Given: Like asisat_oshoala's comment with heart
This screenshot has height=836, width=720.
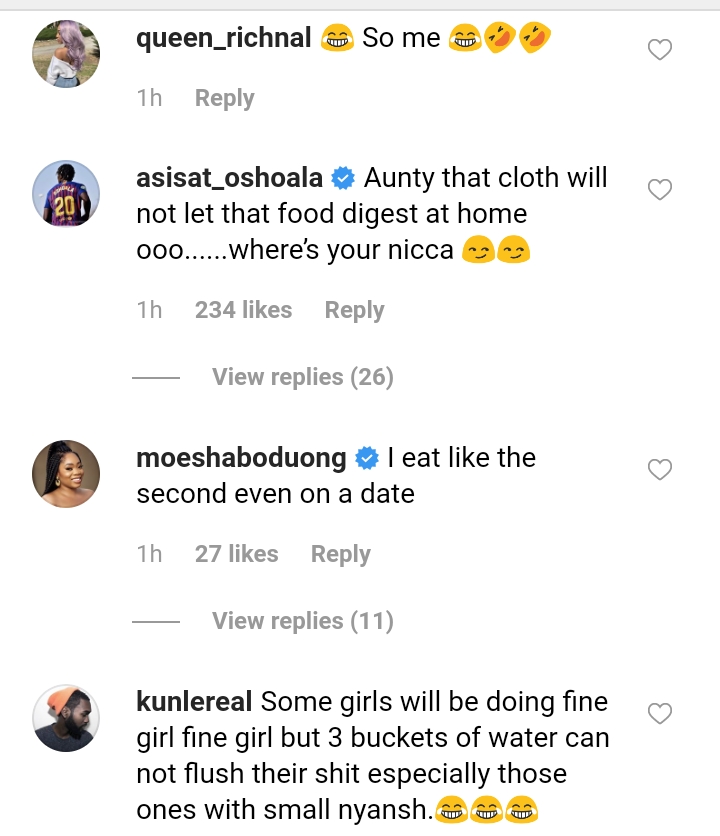Looking at the screenshot, I should pos(660,189).
